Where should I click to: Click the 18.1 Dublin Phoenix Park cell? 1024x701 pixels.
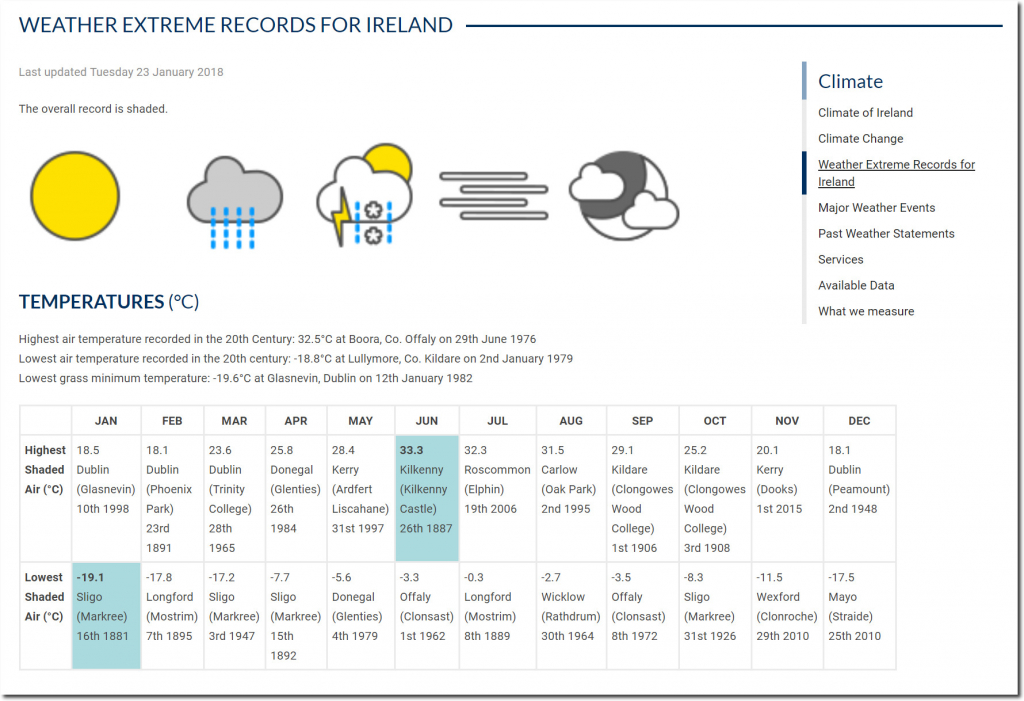pyautogui.click(x=172, y=498)
